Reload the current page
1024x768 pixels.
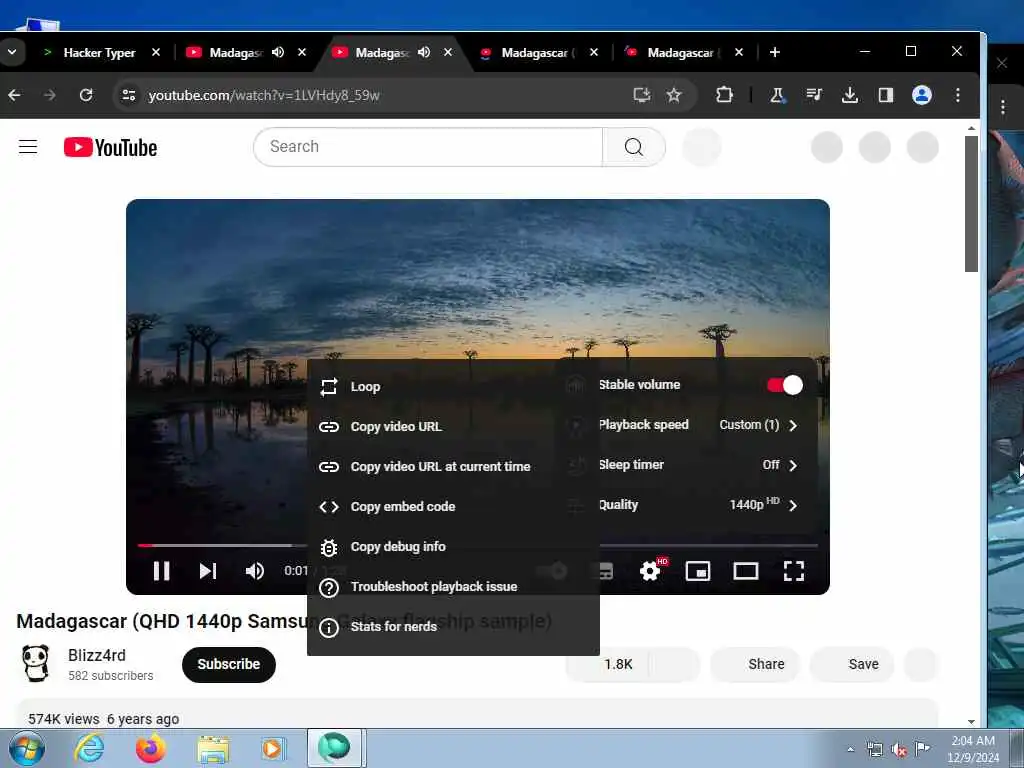coord(86,95)
